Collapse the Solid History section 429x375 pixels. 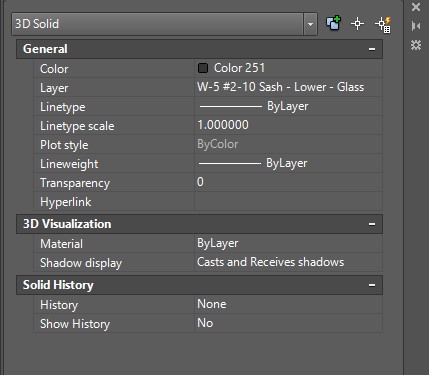[x=372, y=285]
